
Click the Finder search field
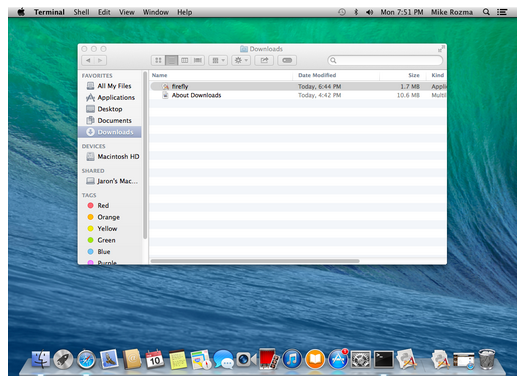[385, 60]
